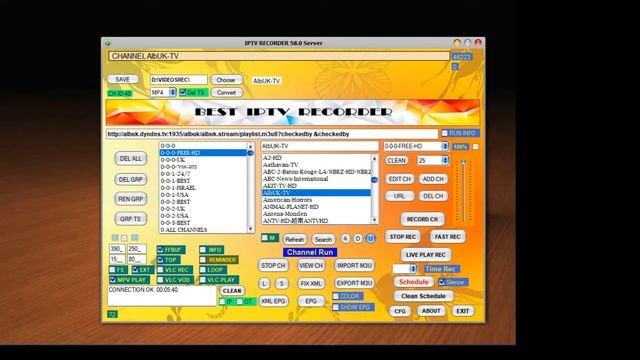
Task: Click the ADD CH button
Action: tap(433, 179)
